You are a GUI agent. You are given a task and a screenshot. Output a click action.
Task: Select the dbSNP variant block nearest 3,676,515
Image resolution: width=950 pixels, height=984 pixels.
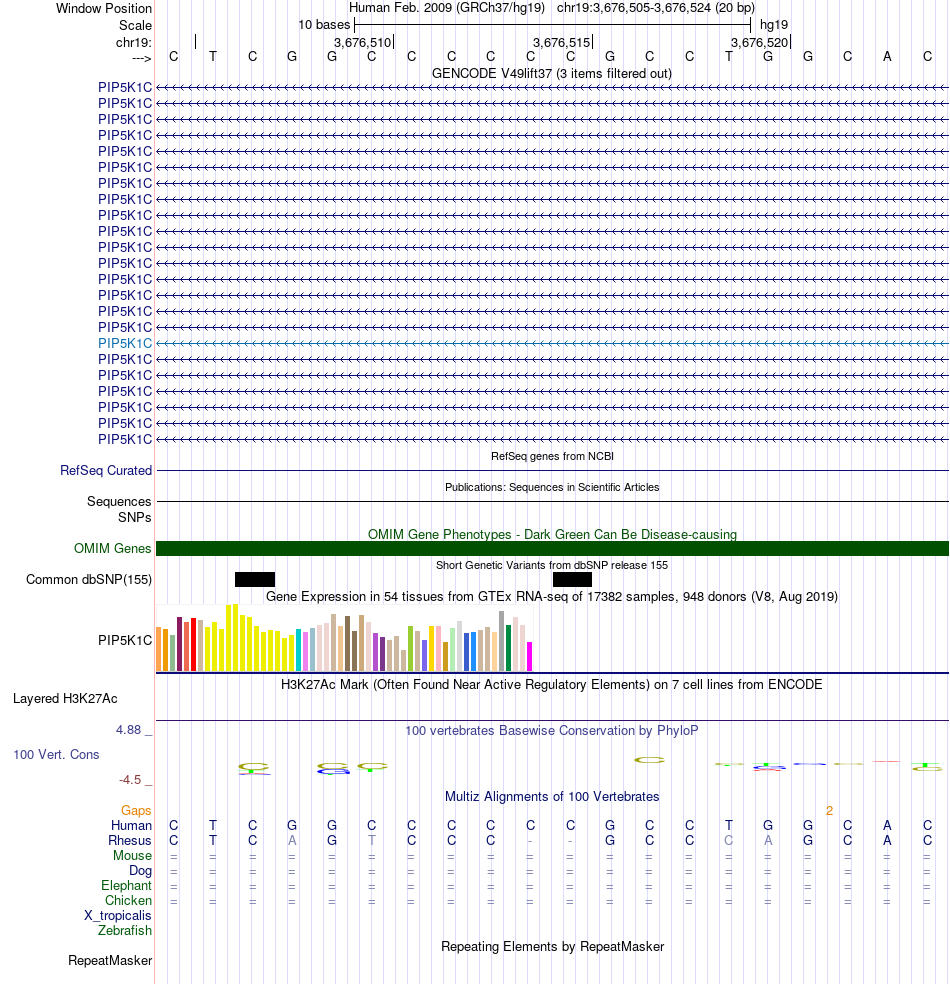click(x=572, y=579)
